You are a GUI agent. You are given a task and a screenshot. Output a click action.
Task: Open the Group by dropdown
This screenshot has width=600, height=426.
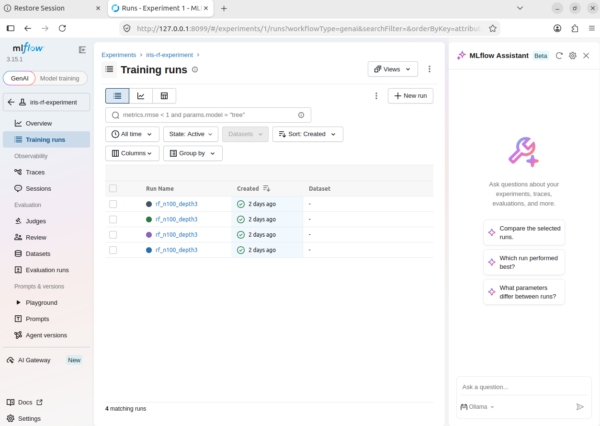(193, 153)
